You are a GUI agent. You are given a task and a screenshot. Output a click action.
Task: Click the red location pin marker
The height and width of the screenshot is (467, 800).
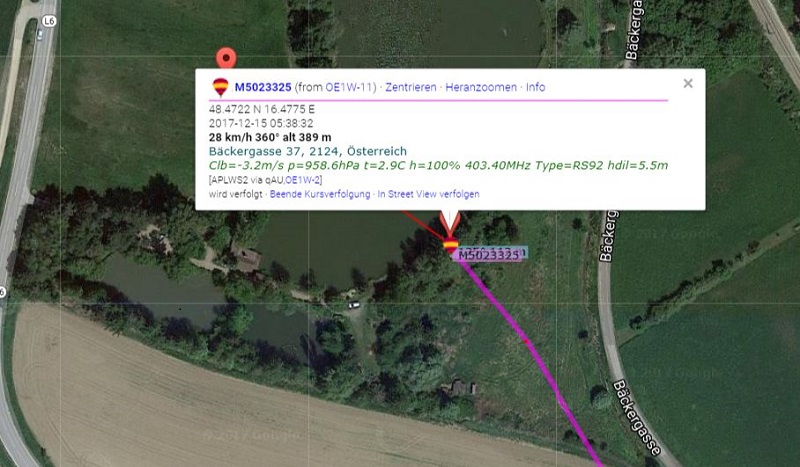coord(226,58)
